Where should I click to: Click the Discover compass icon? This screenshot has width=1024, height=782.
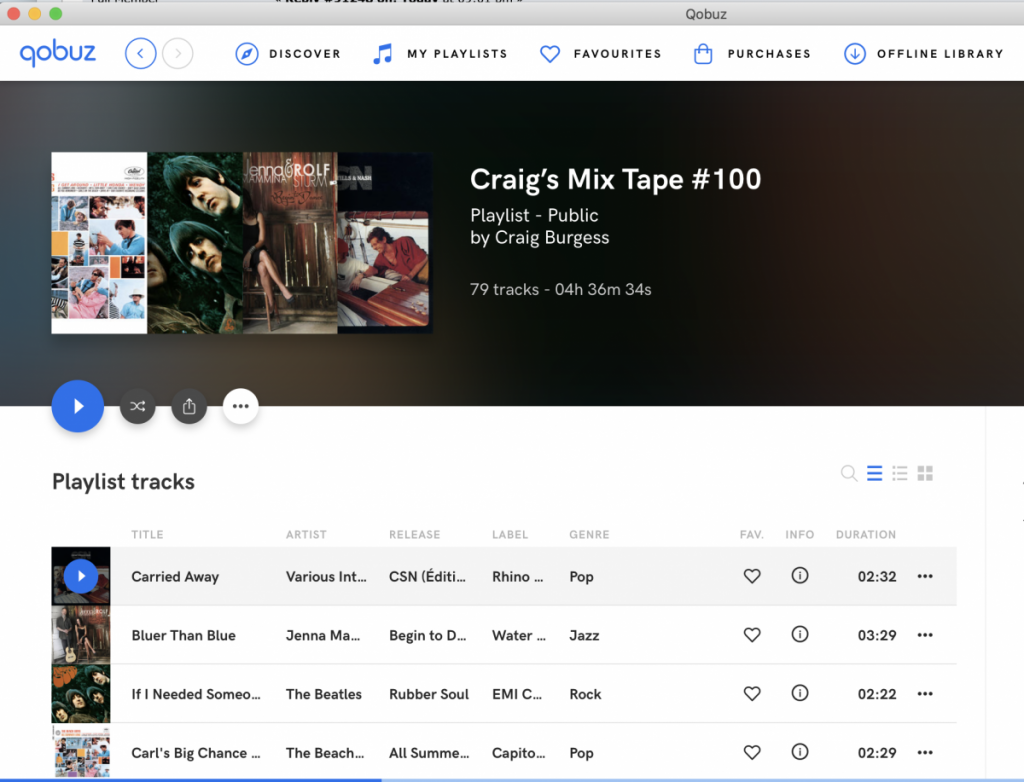pos(247,54)
